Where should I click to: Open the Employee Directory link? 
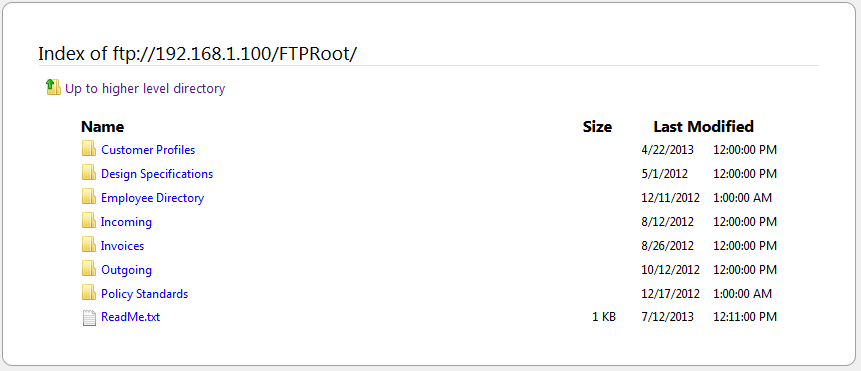(x=153, y=198)
